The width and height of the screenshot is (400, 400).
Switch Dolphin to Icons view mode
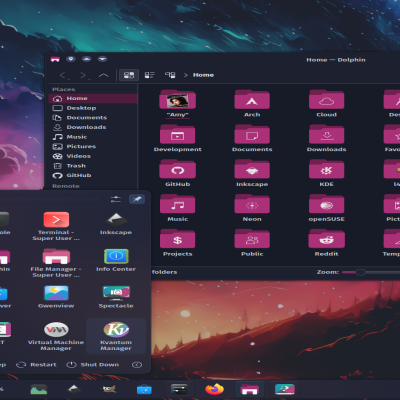(129, 75)
